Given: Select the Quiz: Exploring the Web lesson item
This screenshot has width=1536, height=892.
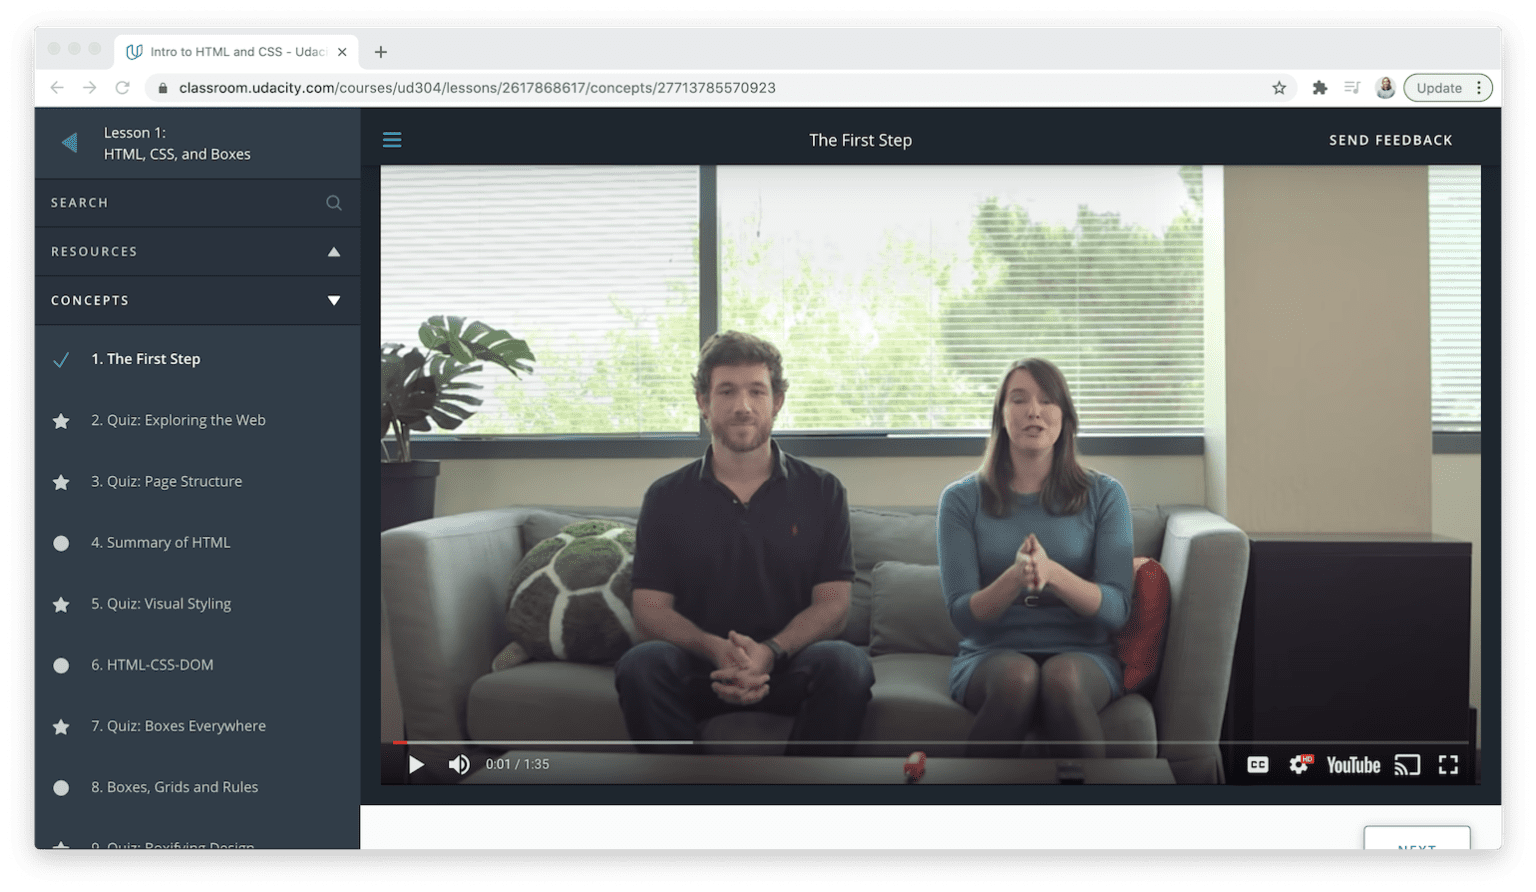Looking at the screenshot, I should tap(179, 420).
